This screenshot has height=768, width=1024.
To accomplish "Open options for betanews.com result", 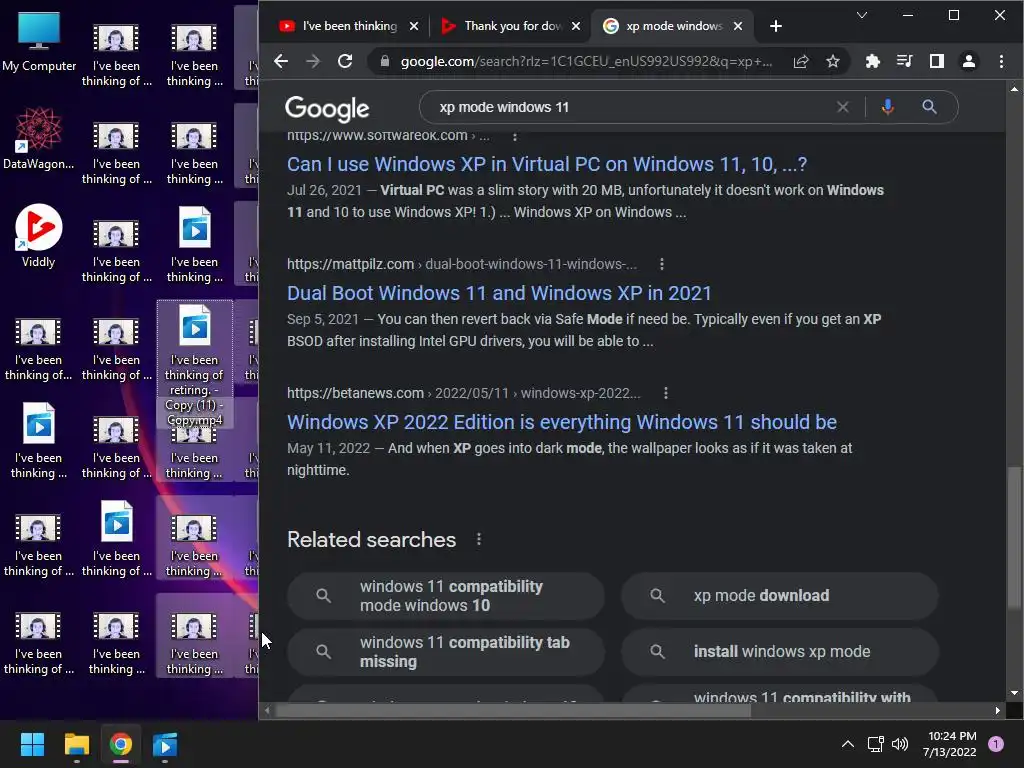I will point(665,393).
